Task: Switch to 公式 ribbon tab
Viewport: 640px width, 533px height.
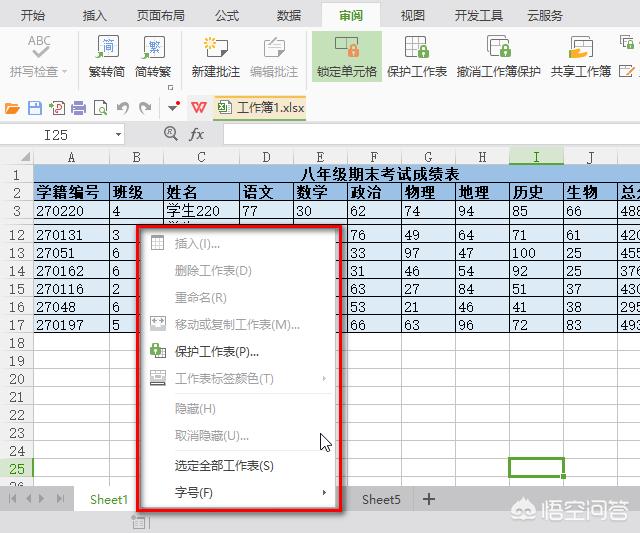Action: click(227, 16)
